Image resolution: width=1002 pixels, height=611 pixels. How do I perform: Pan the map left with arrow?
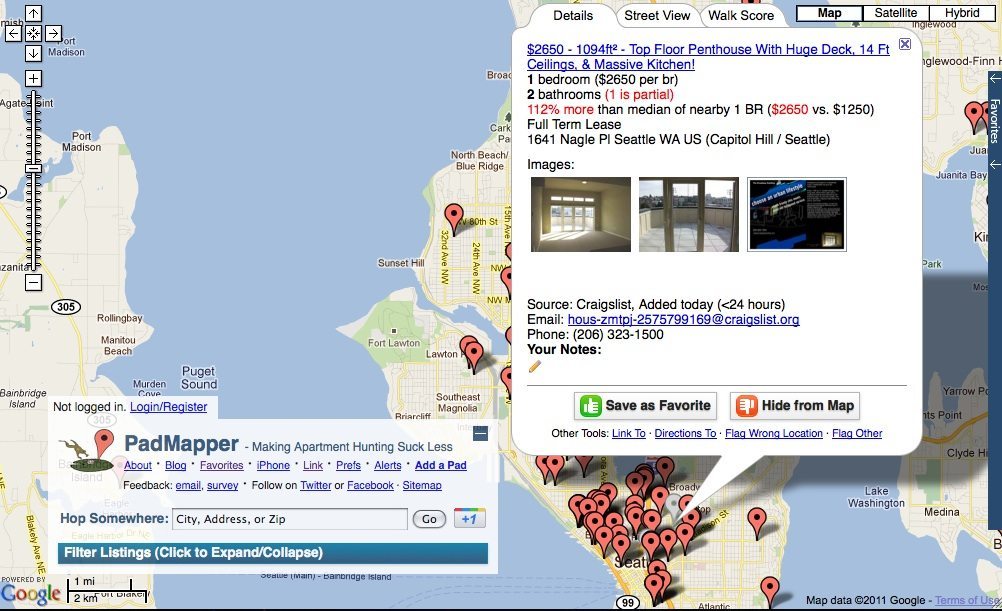pos(14,33)
